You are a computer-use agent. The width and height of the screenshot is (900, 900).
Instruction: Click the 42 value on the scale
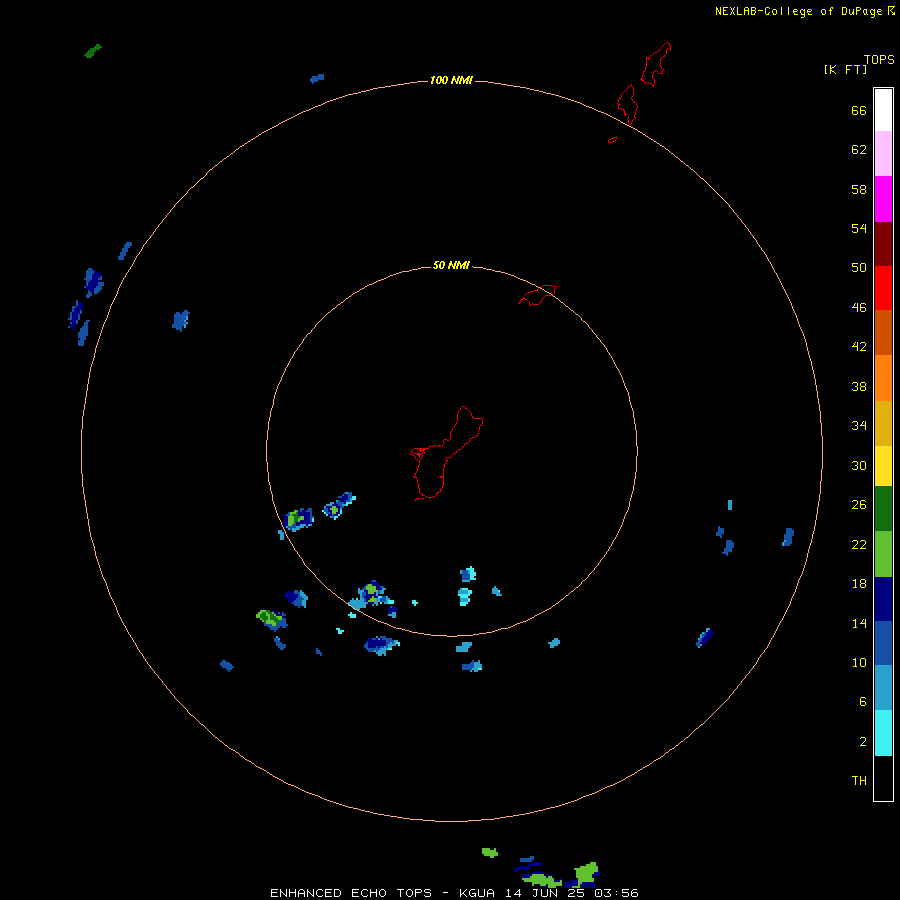tap(859, 346)
